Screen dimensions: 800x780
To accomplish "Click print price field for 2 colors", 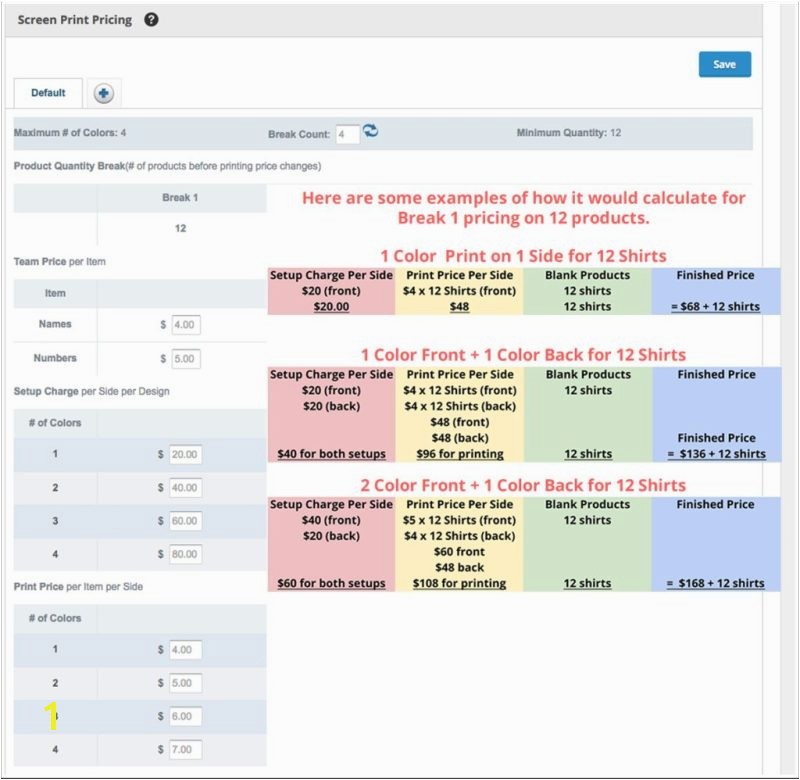I will pyautogui.click(x=185, y=683).
